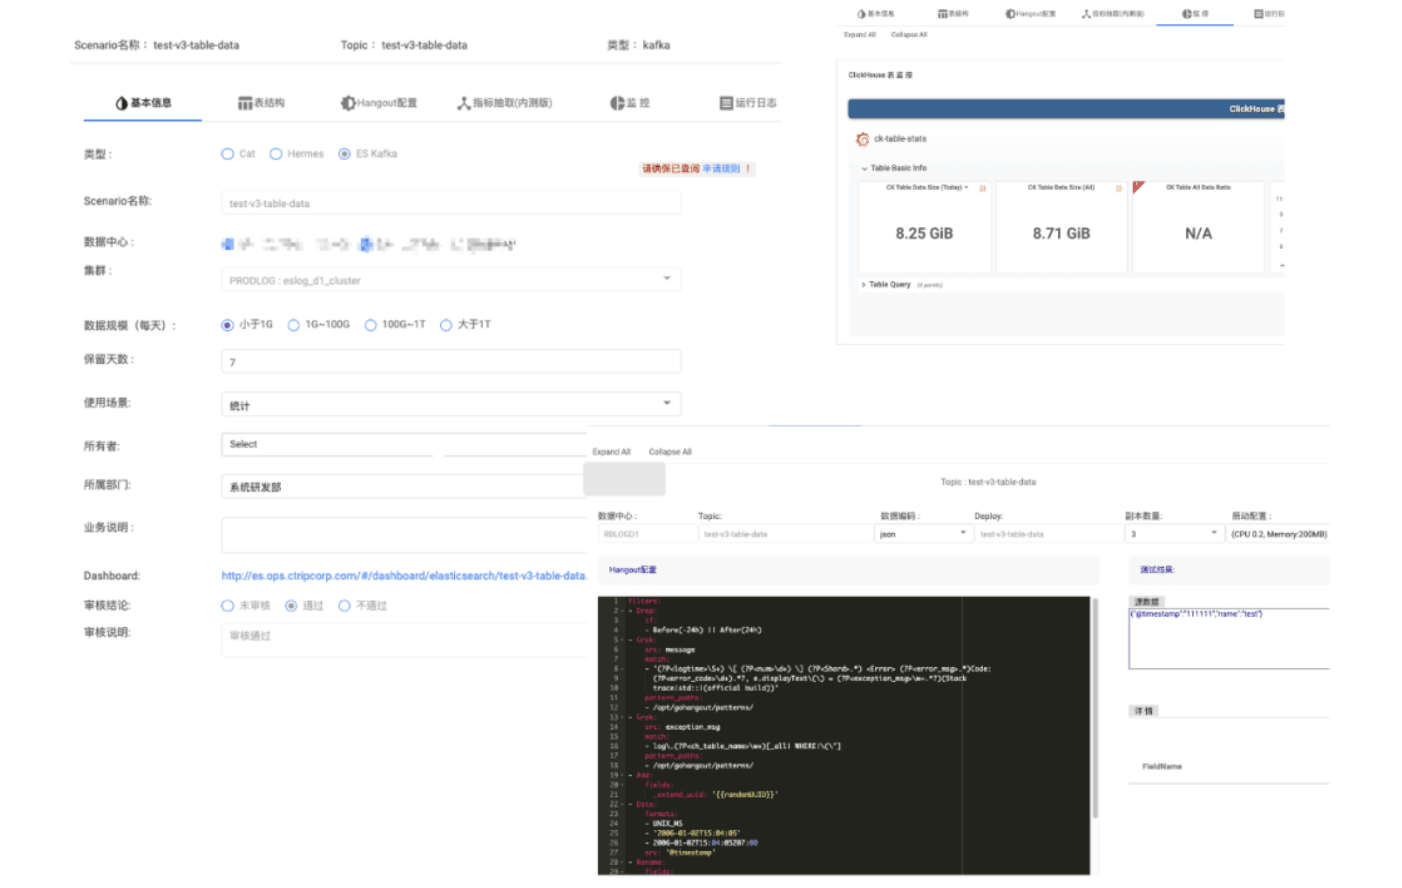Expand the Table Query row
This screenshot has width=1402, height=888.
point(864,285)
